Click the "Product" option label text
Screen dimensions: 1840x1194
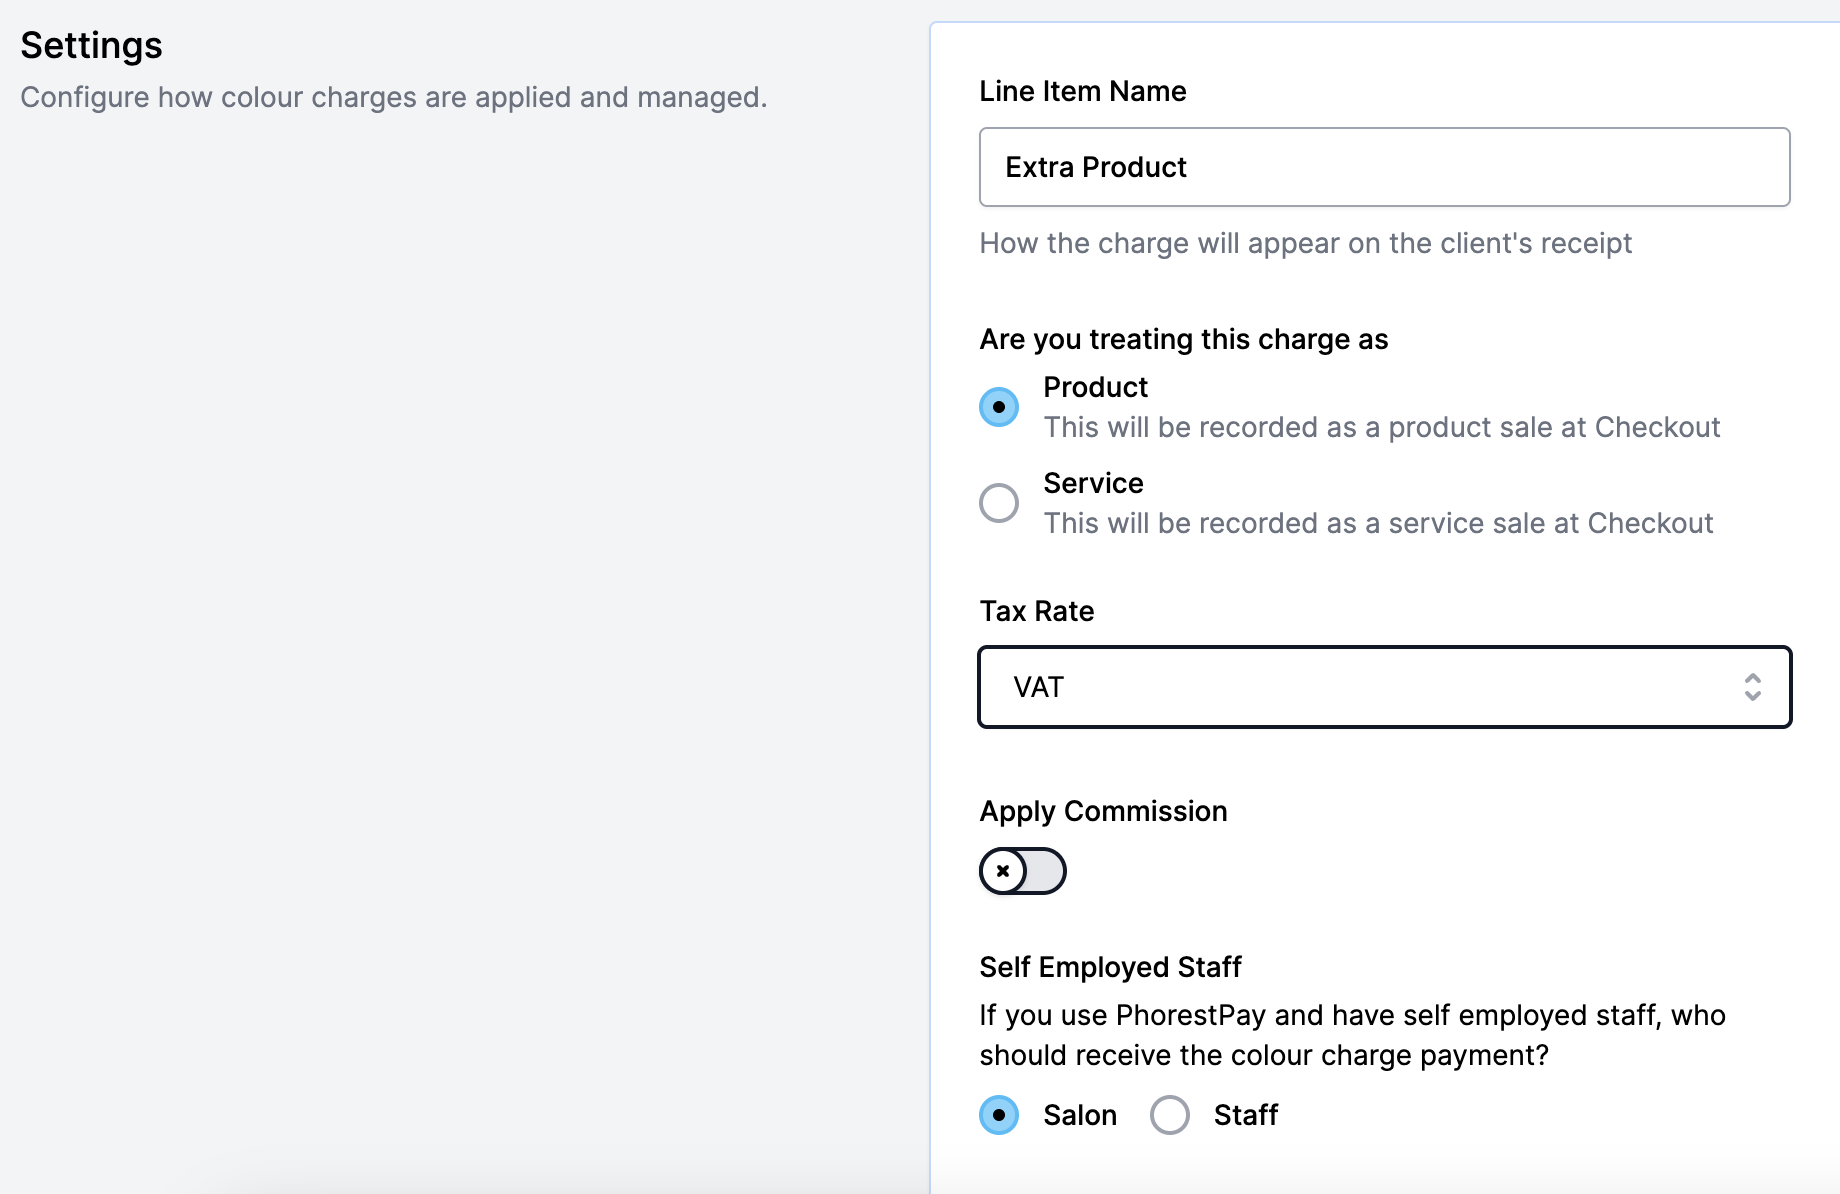[1095, 387]
